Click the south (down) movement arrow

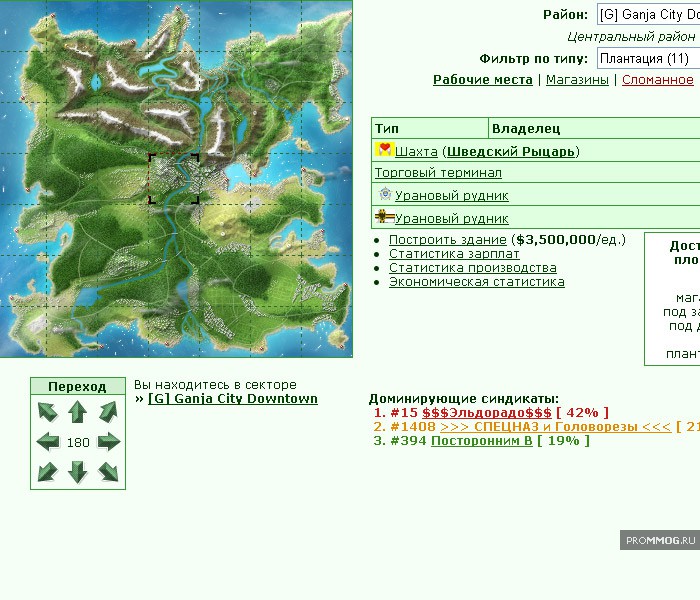click(x=78, y=471)
